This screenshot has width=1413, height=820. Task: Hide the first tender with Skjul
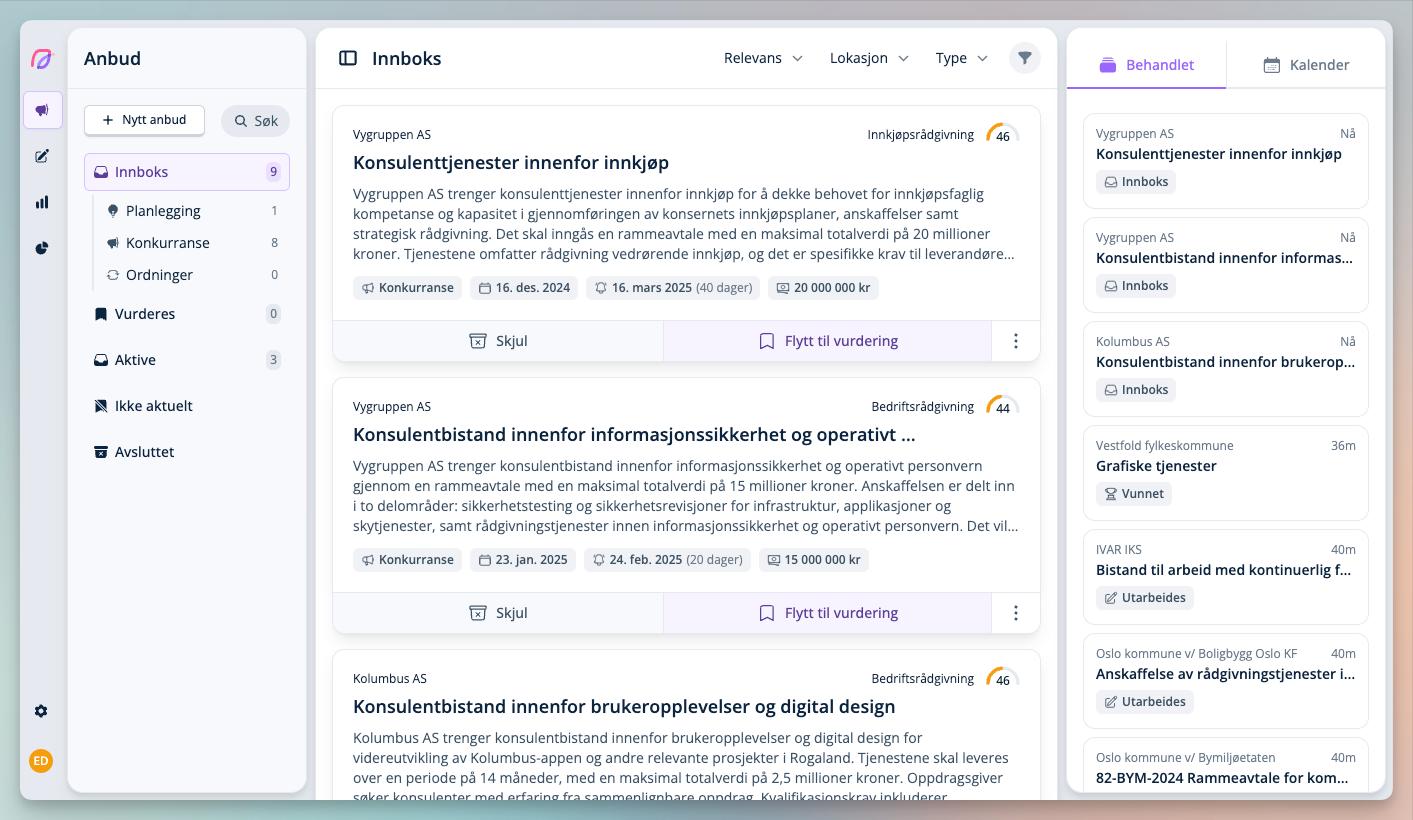498,341
